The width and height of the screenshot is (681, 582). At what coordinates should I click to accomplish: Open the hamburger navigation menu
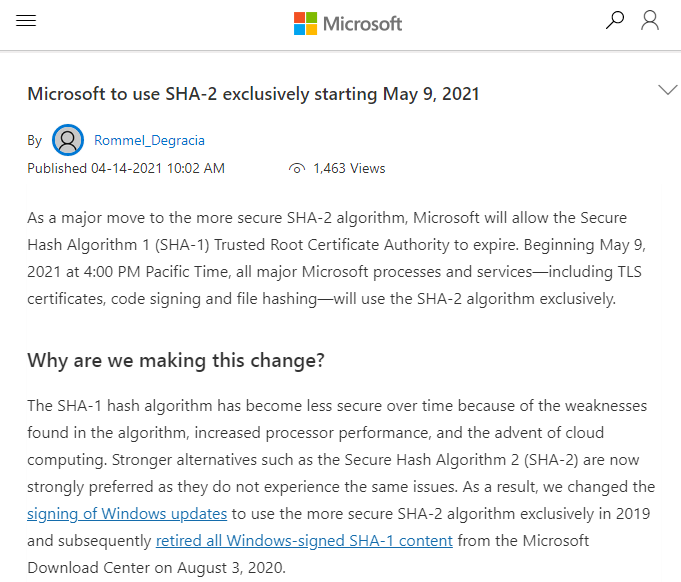coord(27,21)
